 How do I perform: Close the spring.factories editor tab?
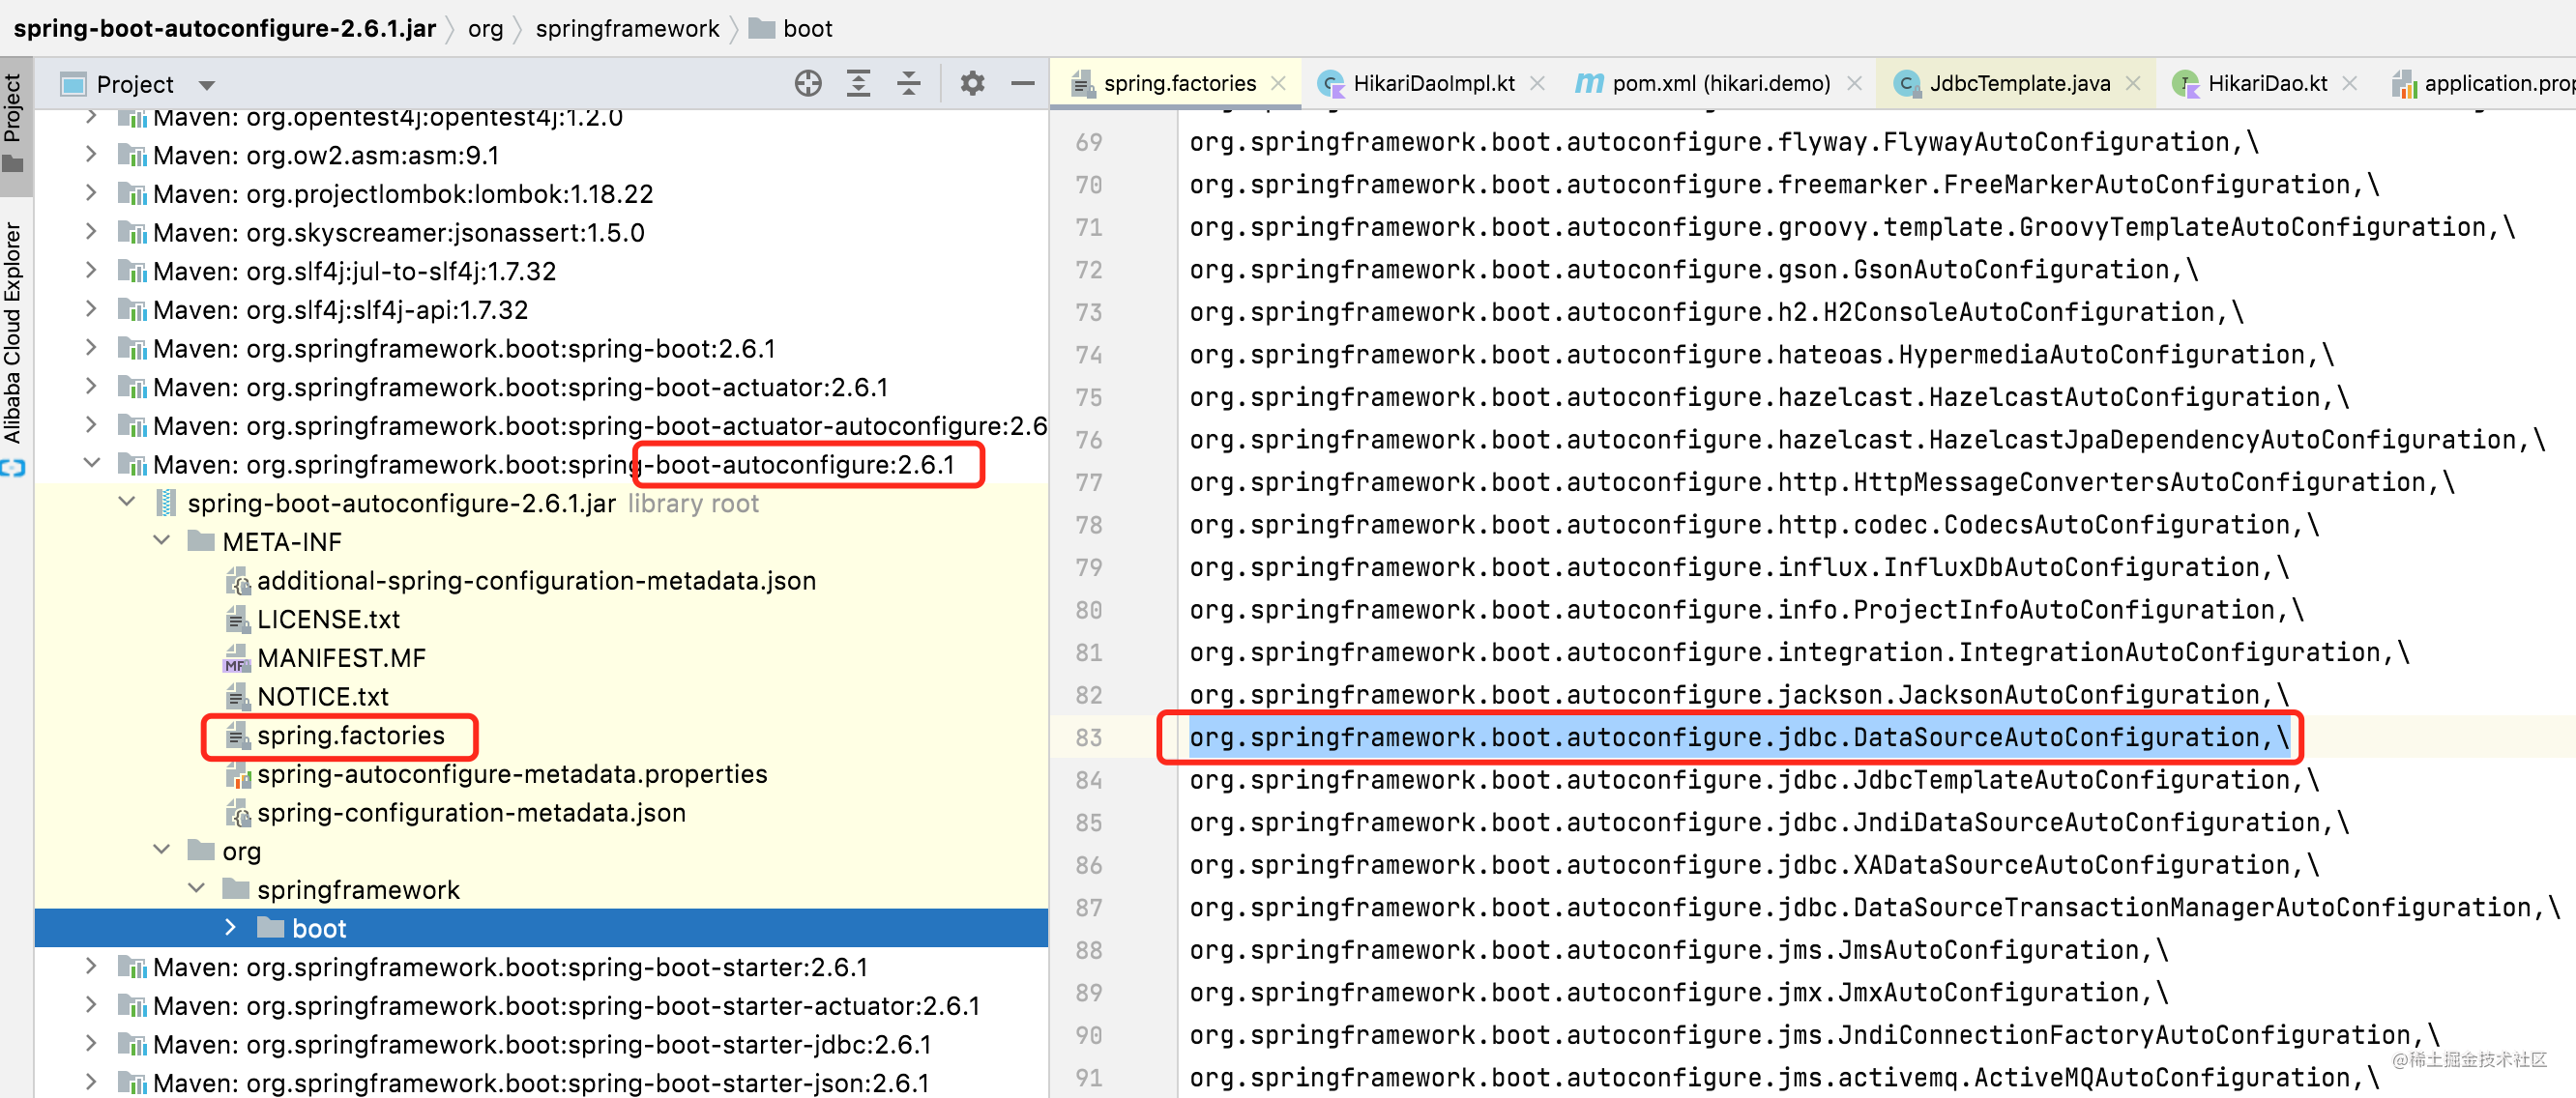[1278, 83]
